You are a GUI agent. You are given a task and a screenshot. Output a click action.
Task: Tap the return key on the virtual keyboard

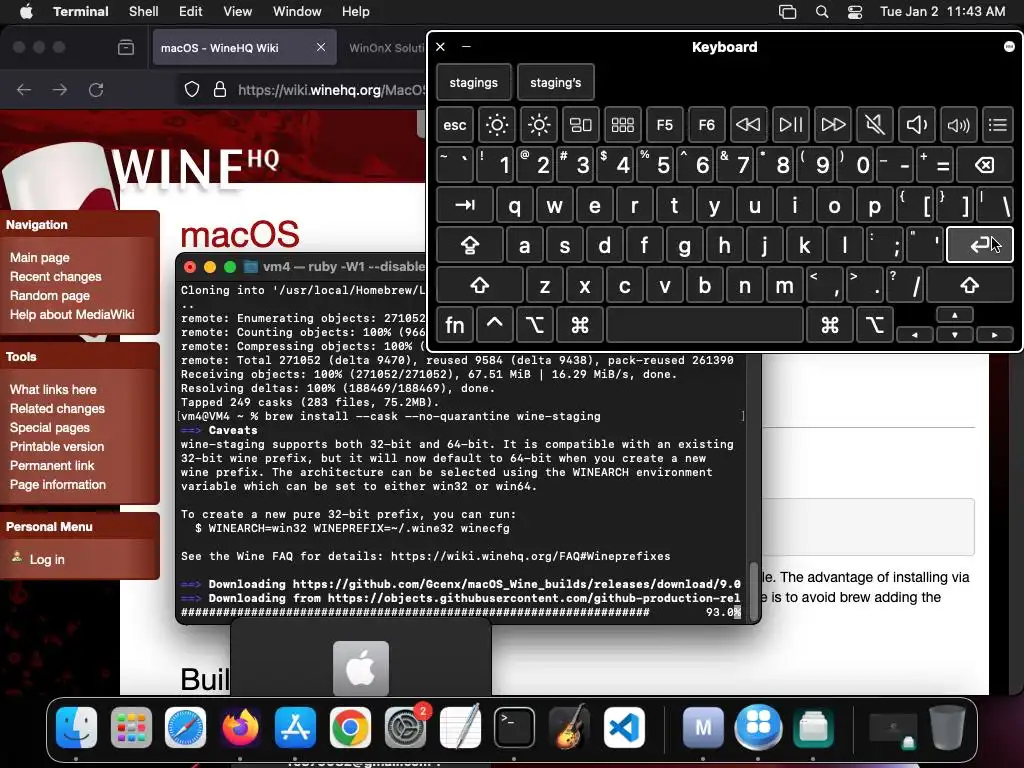click(980, 246)
